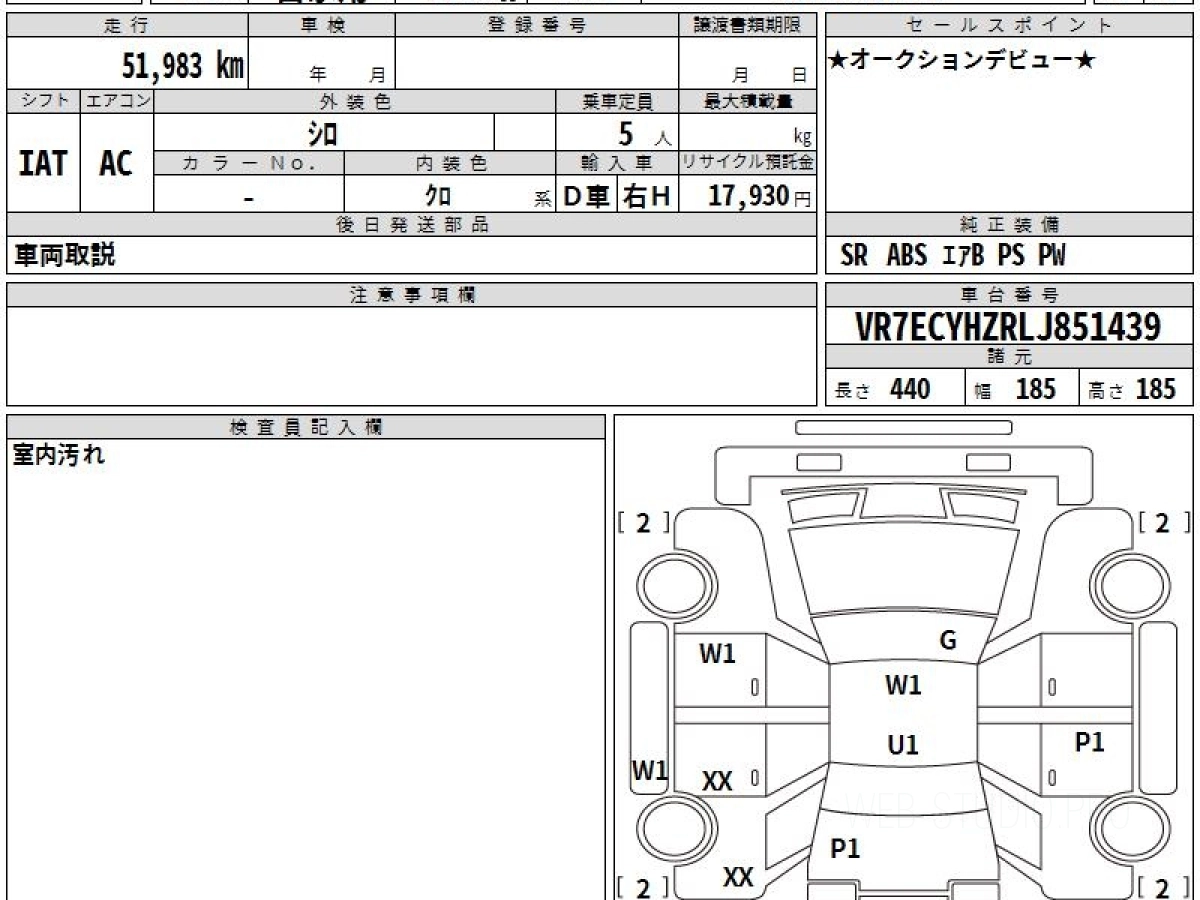Select SR in the equipment list

pos(855,256)
